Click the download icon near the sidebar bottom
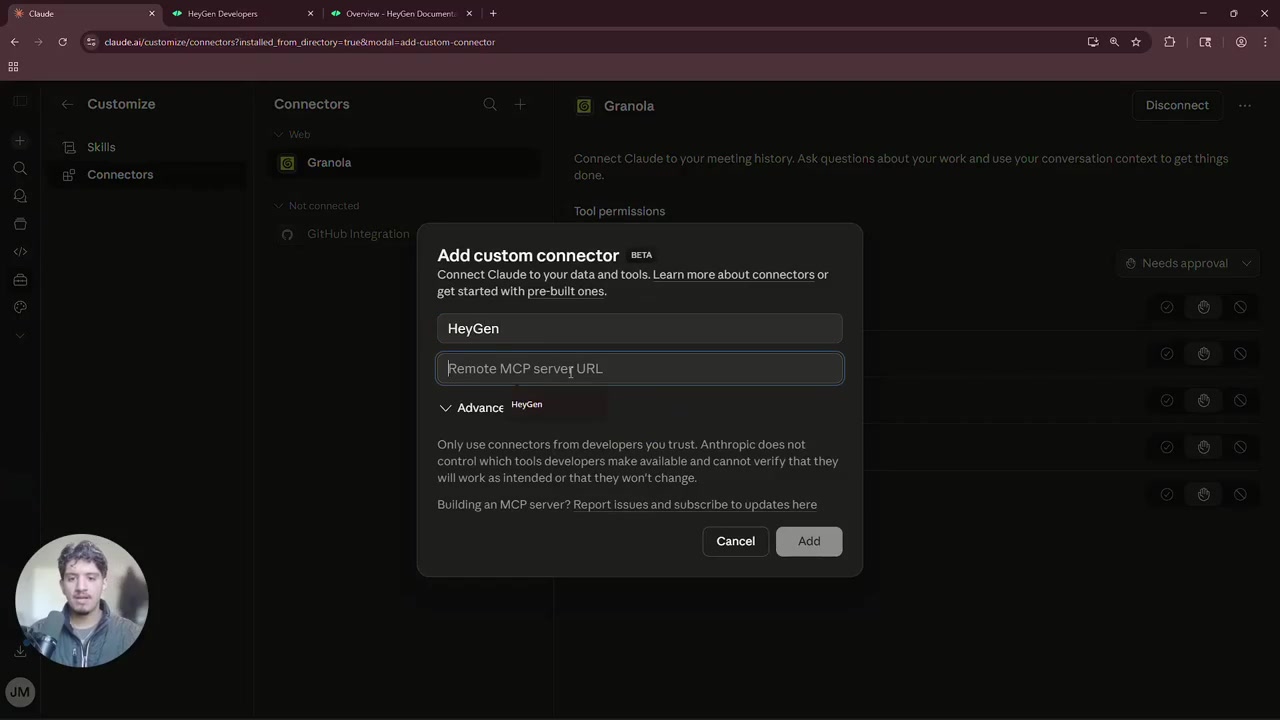 pyautogui.click(x=20, y=651)
